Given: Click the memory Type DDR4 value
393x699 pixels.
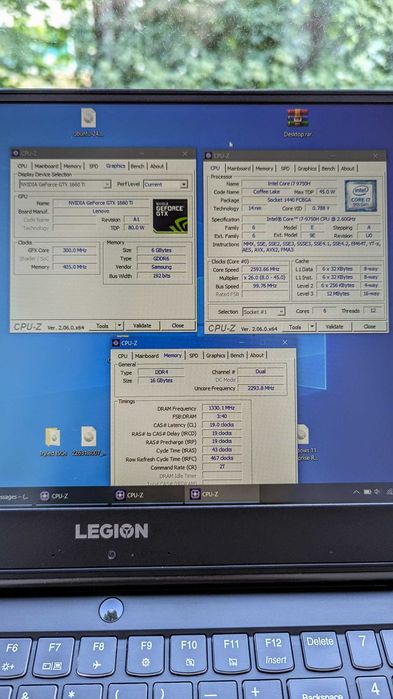Looking at the screenshot, I should 161,373.
